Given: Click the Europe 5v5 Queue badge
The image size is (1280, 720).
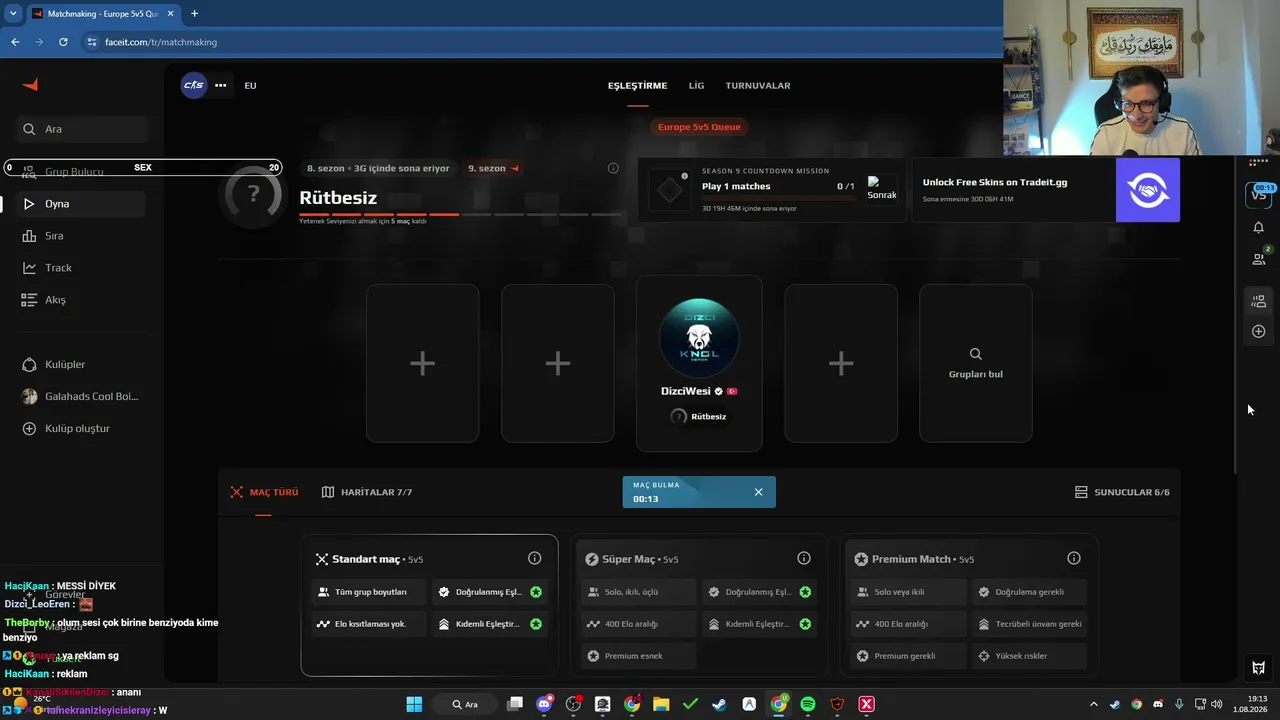Looking at the screenshot, I should pyautogui.click(x=699, y=127).
